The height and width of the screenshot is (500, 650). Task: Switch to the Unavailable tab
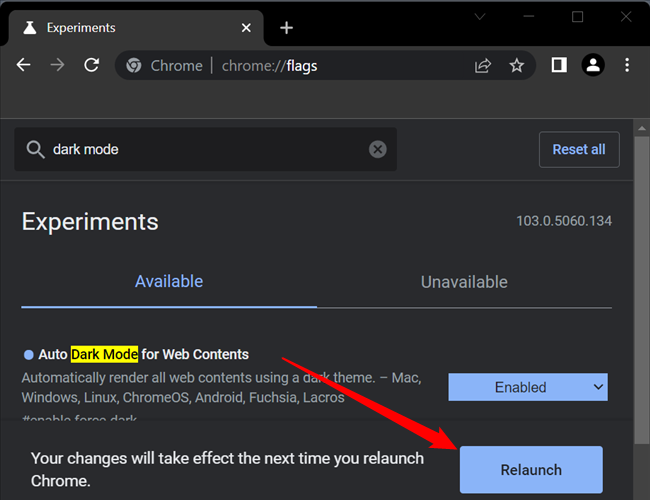coord(464,282)
